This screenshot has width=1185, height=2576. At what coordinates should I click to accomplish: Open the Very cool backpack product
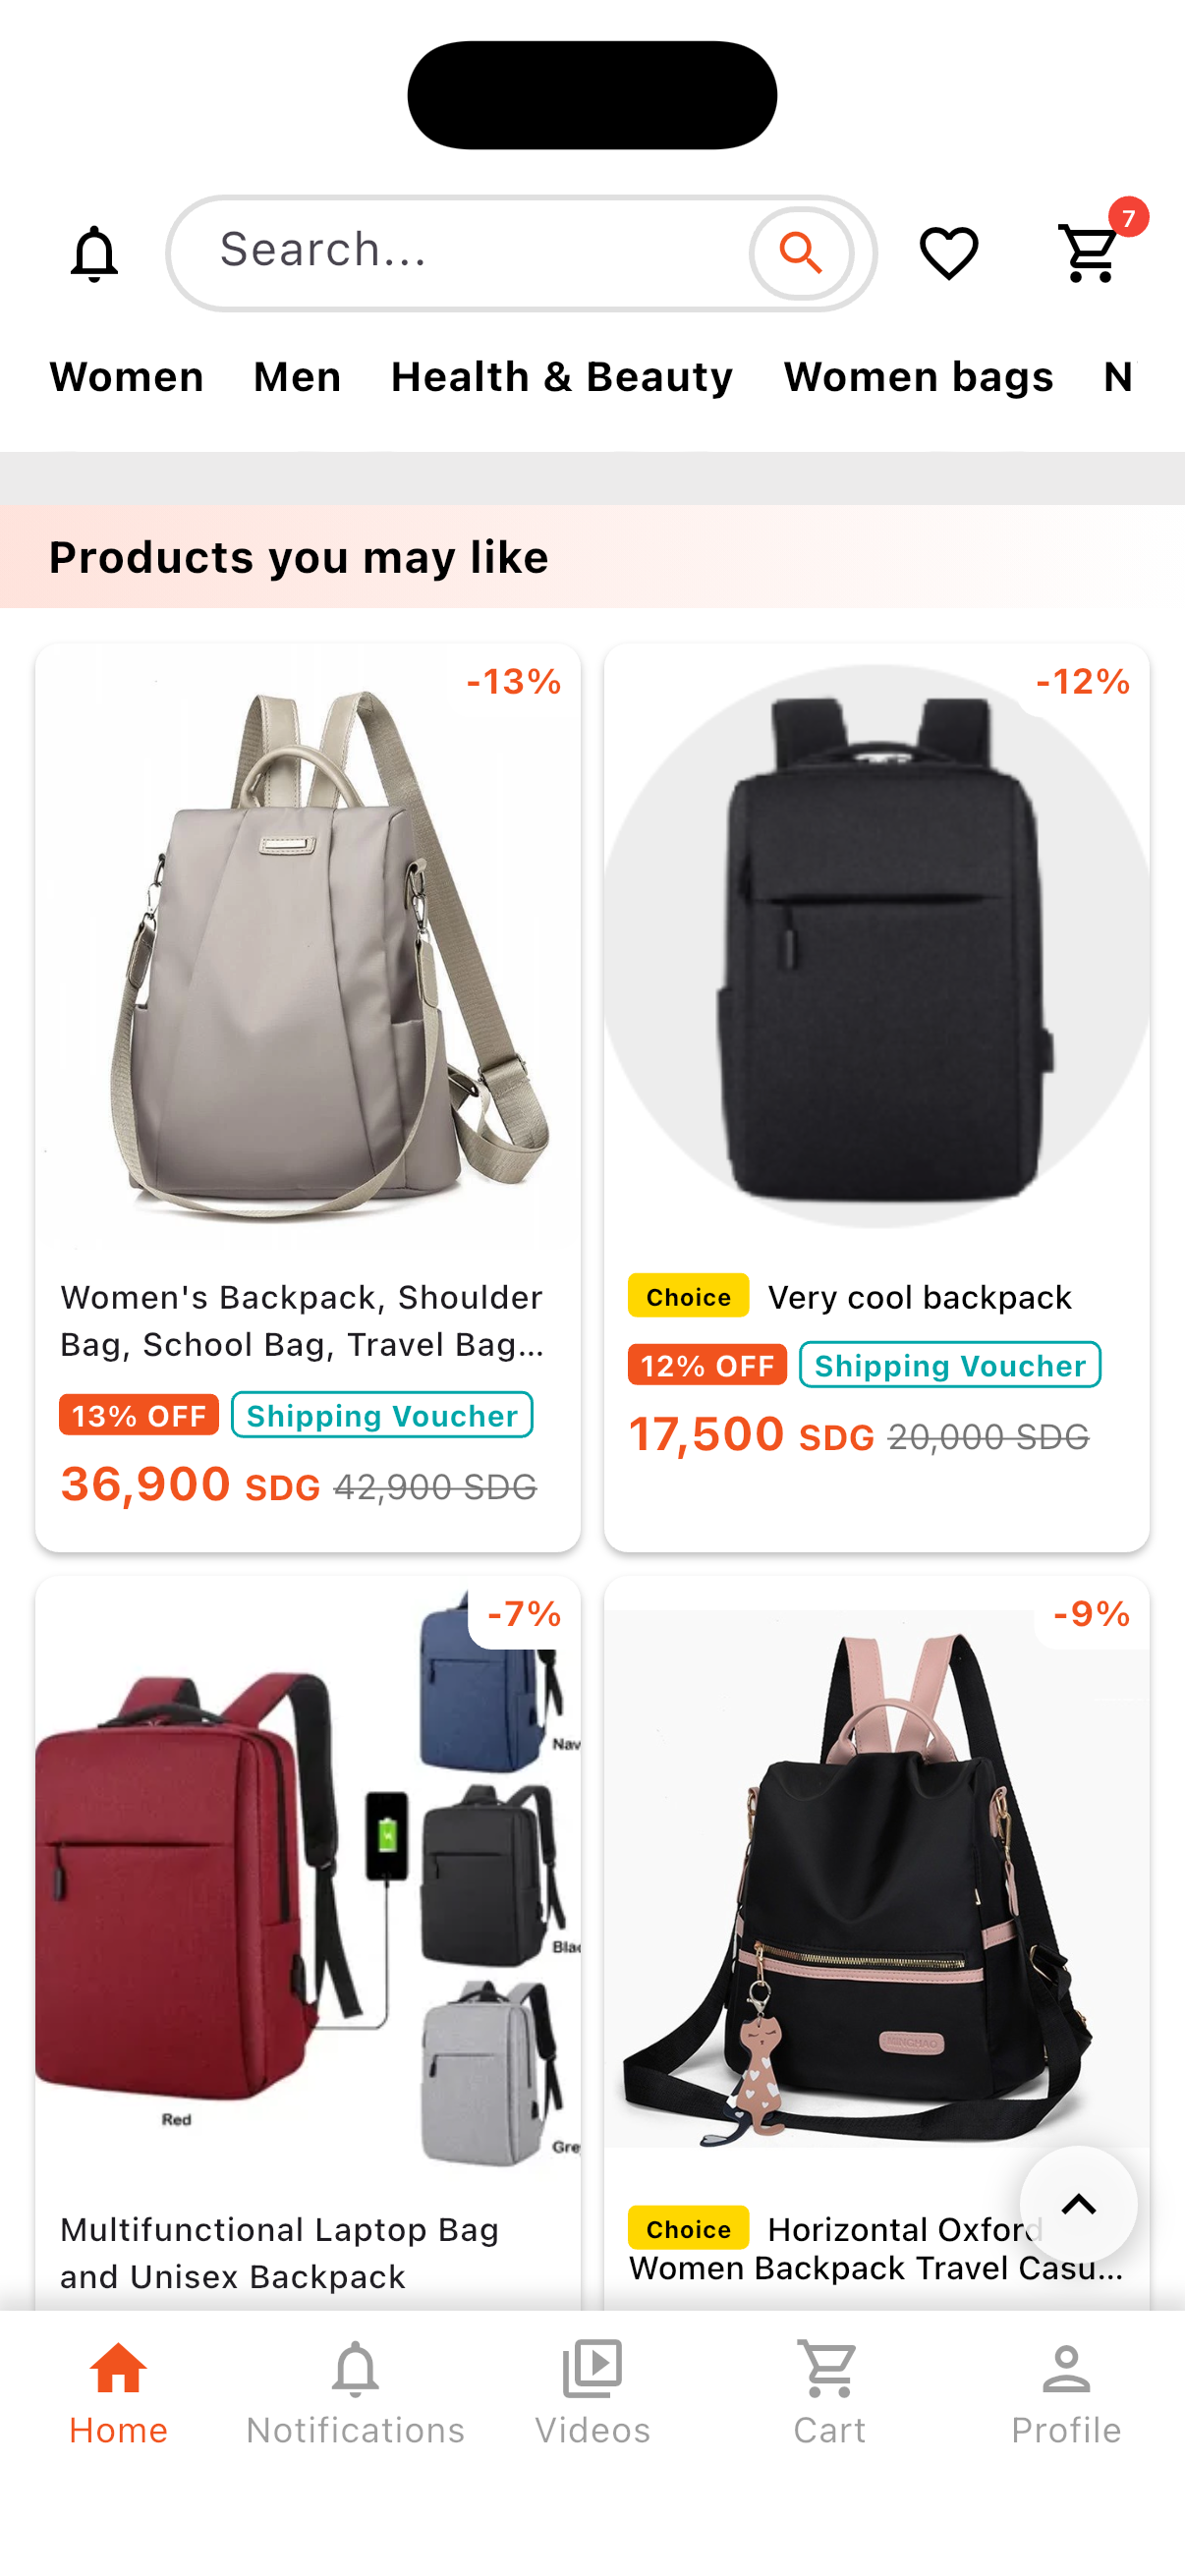click(x=876, y=1097)
